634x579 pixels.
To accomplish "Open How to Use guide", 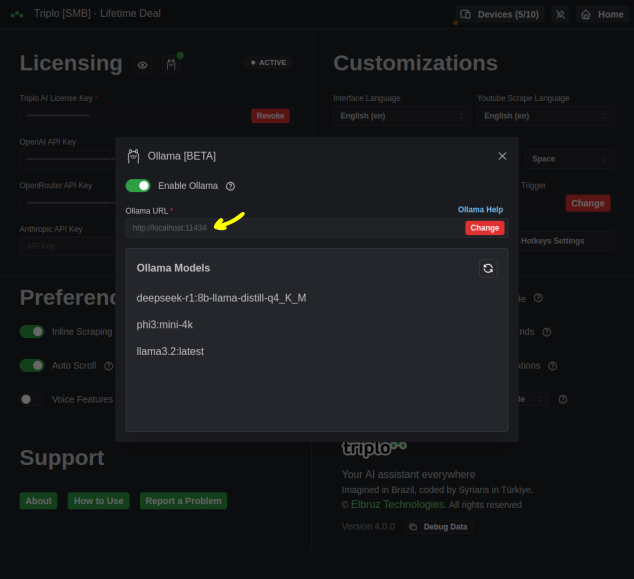I will pyautogui.click(x=98, y=501).
